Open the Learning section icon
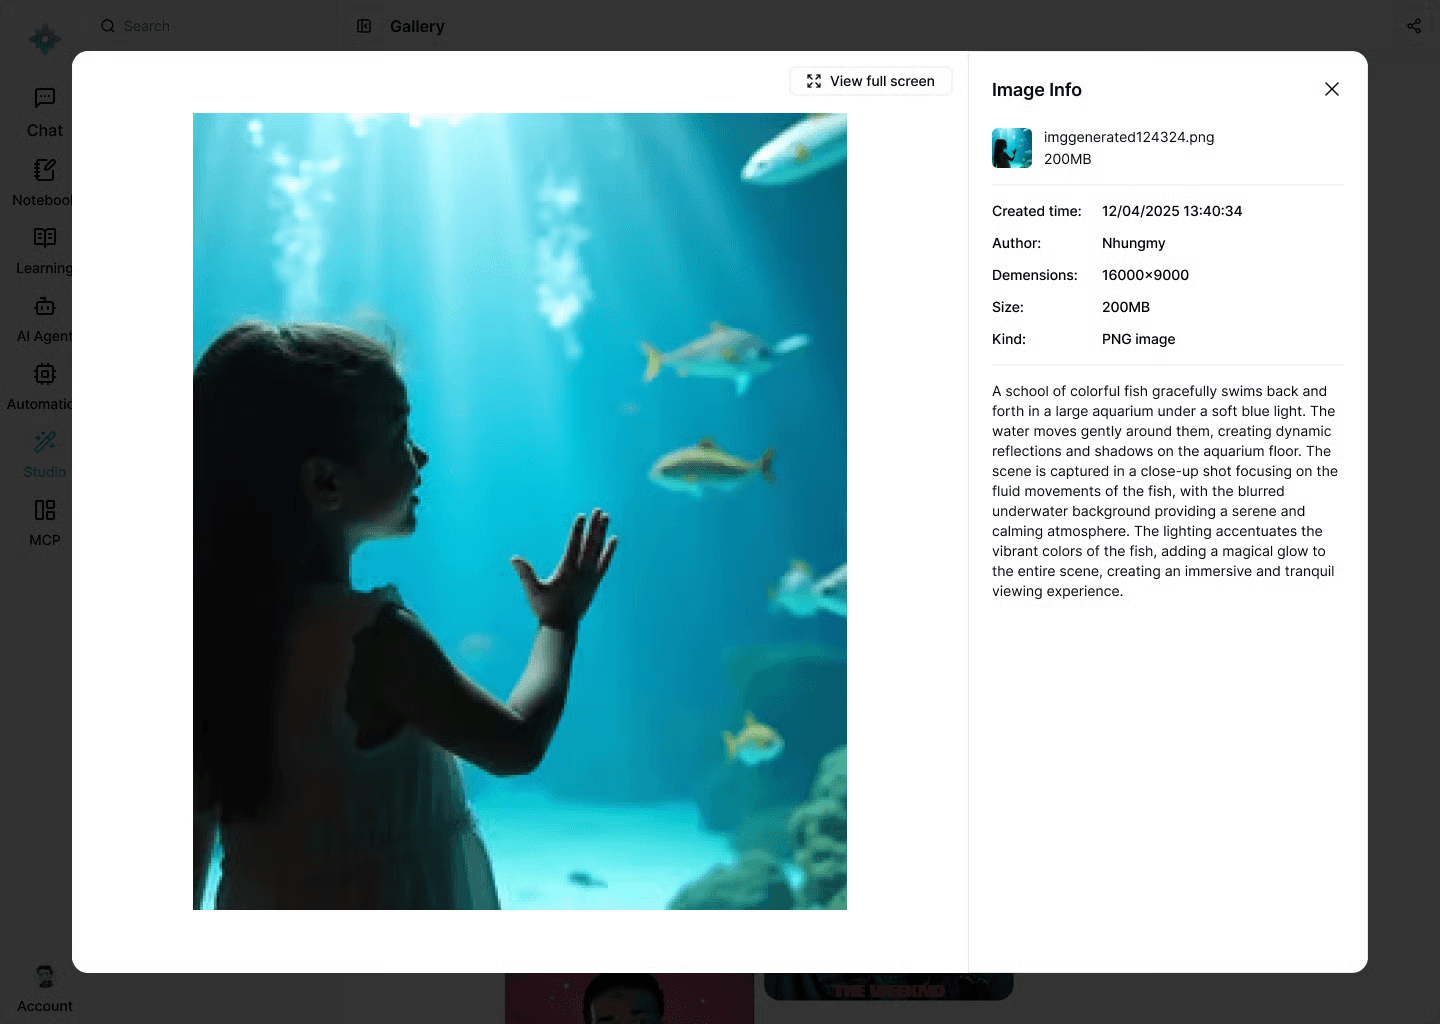Viewport: 1440px width, 1024px height. tap(45, 237)
